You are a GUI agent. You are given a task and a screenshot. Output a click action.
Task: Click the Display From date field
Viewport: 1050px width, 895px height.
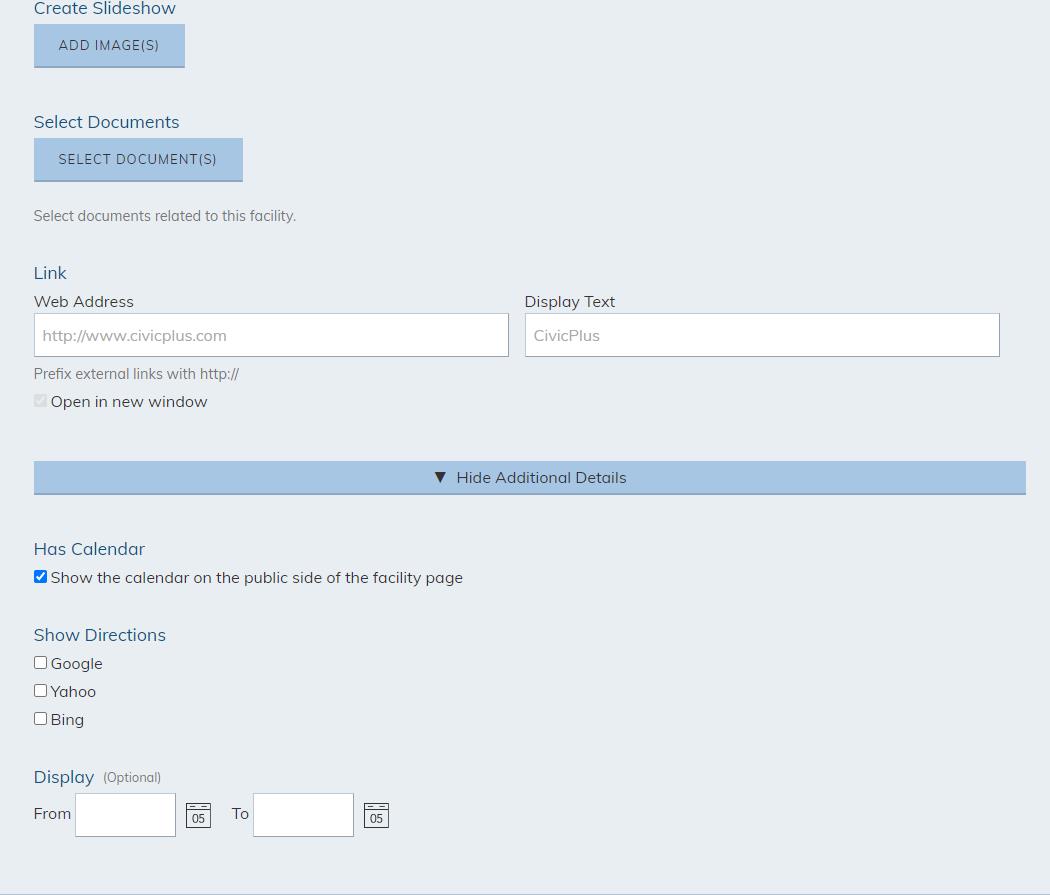[x=125, y=815]
